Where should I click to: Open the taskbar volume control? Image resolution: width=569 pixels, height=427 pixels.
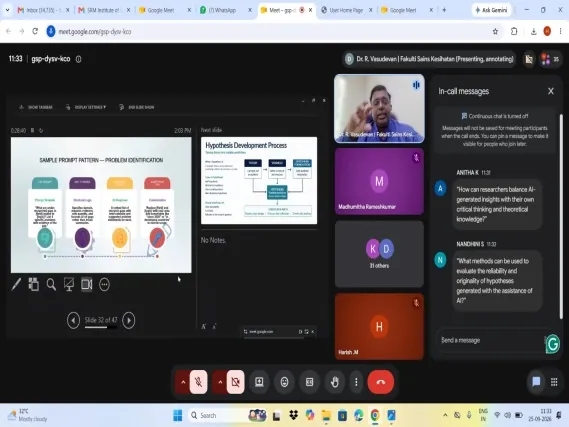507,415
